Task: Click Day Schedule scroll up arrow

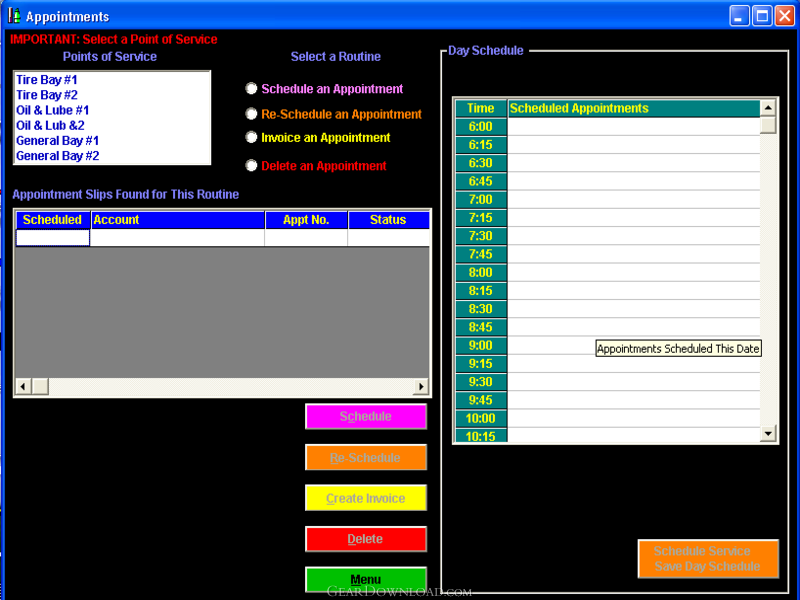Action: pyautogui.click(x=768, y=108)
